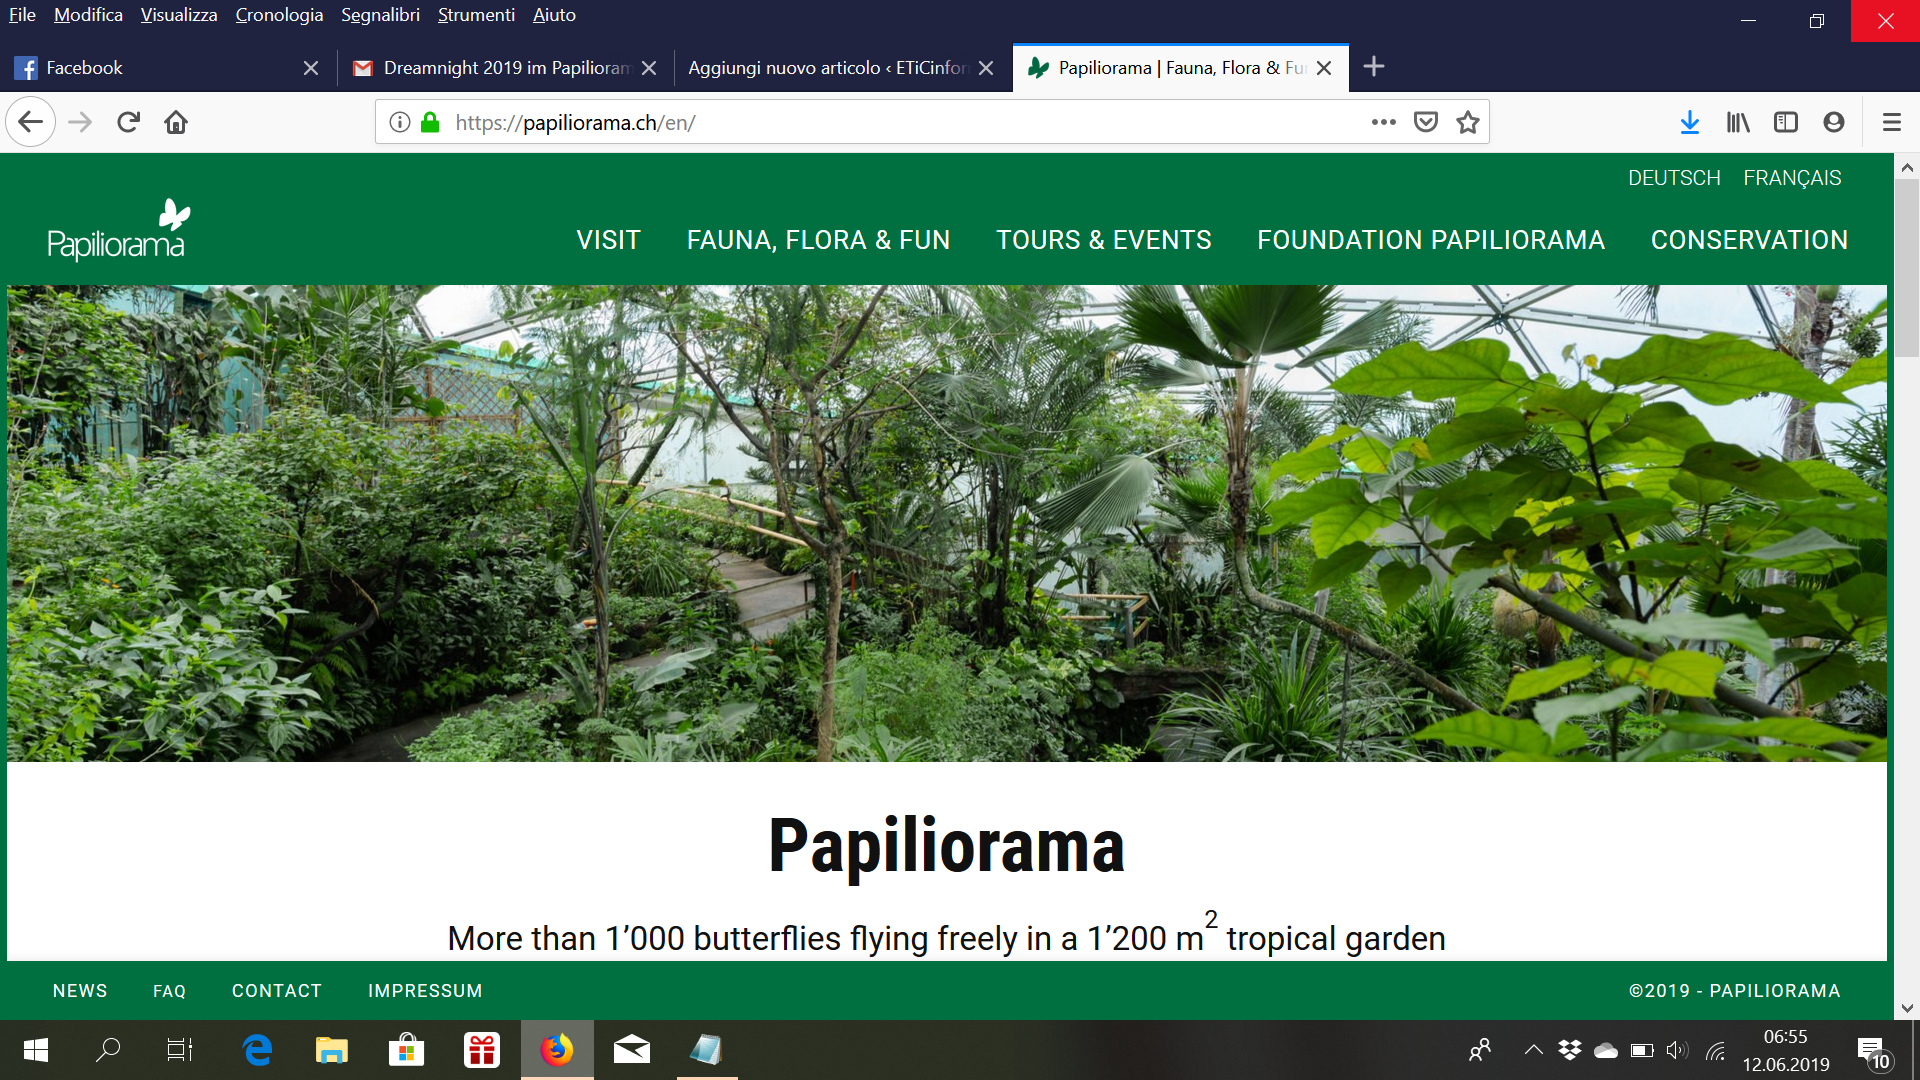Open a new browser tab

[1374, 67]
